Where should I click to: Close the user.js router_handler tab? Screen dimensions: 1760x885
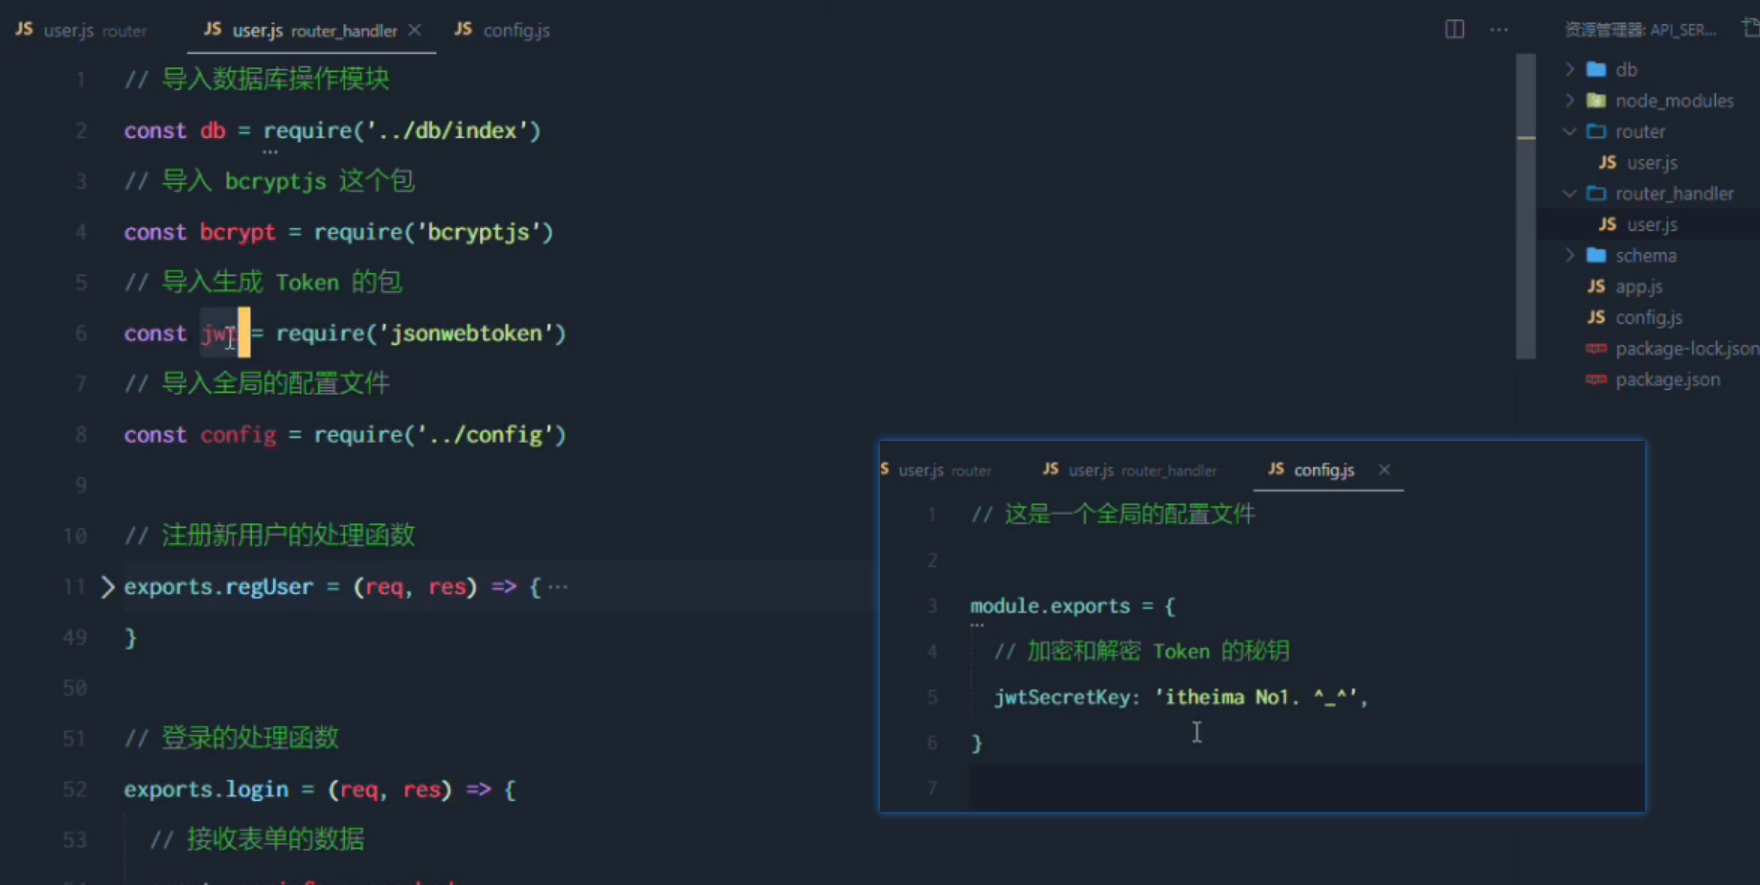[415, 30]
